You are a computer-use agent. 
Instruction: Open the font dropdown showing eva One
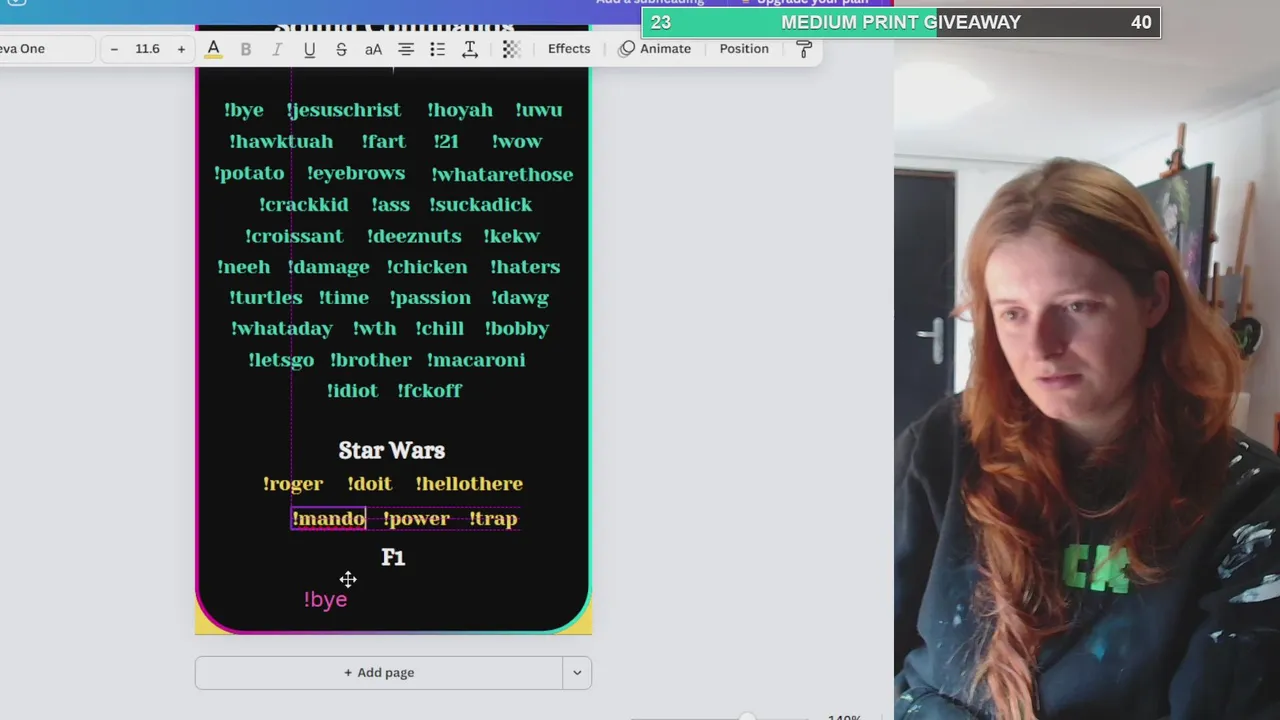pyautogui.click(x=45, y=49)
